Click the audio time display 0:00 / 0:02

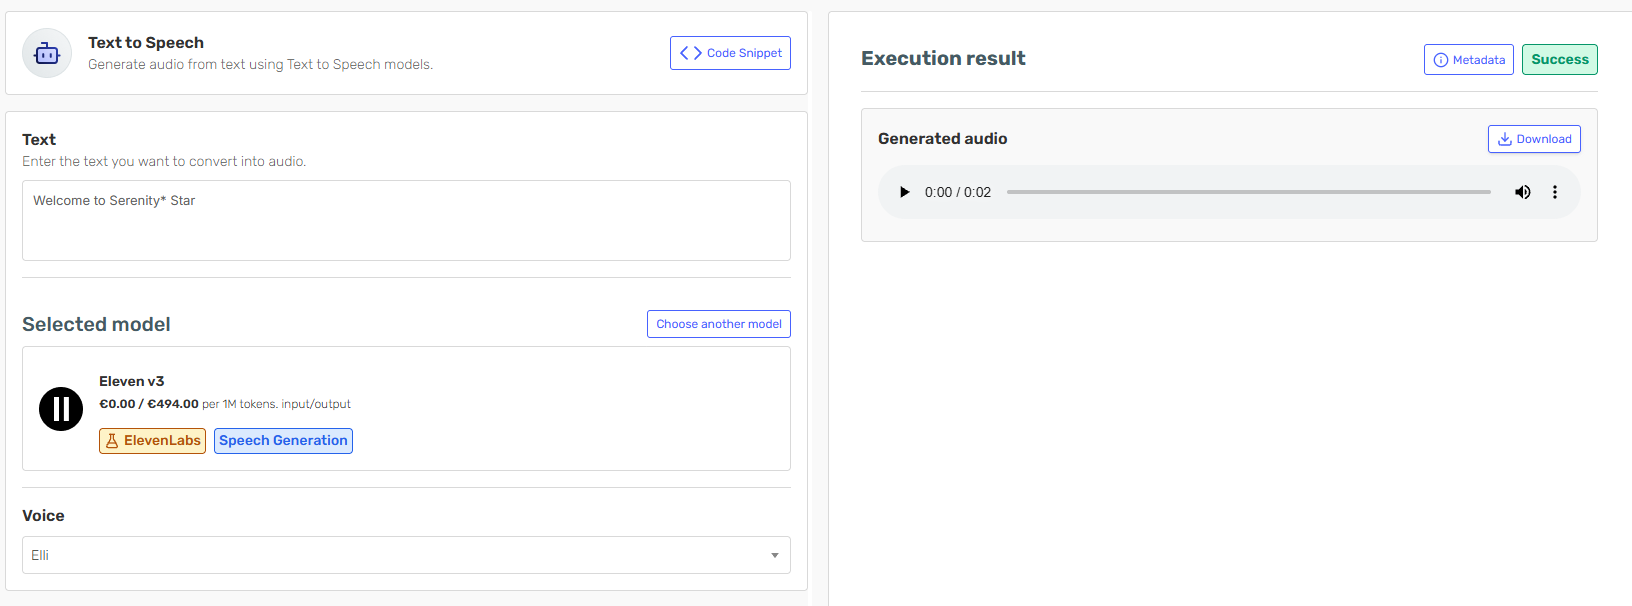pos(957,192)
